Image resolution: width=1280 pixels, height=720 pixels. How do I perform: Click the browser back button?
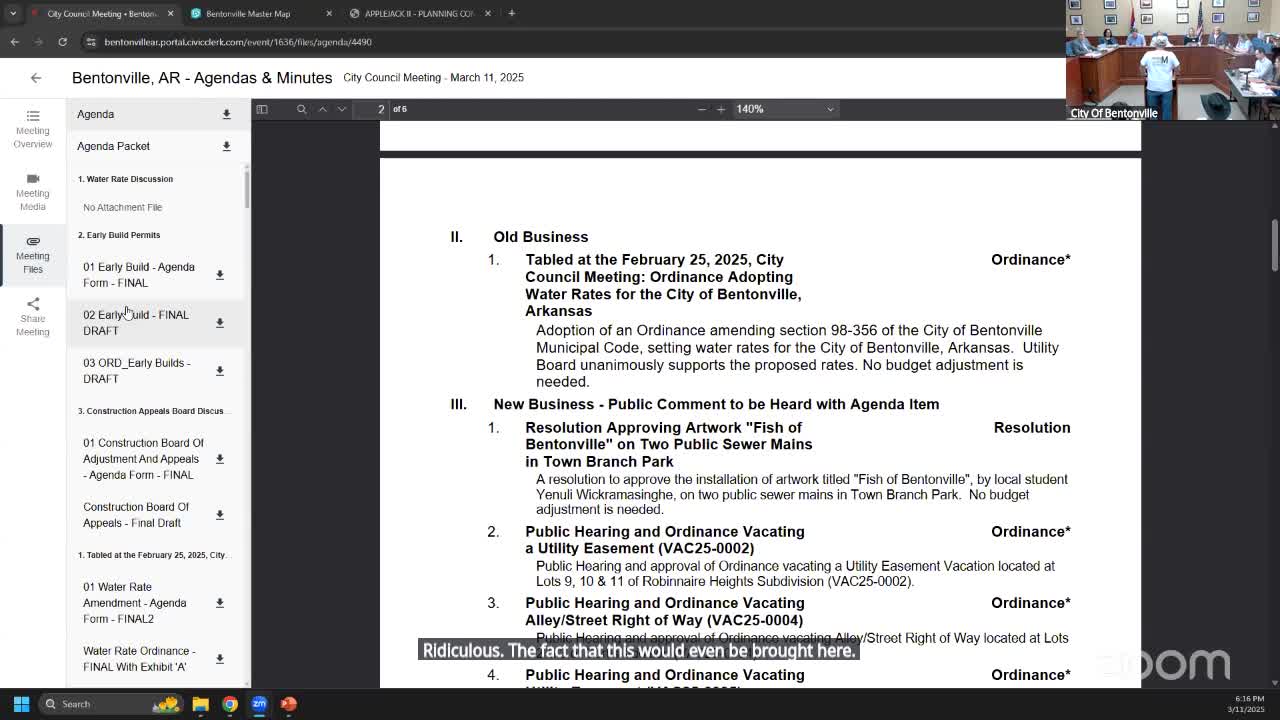(x=15, y=42)
